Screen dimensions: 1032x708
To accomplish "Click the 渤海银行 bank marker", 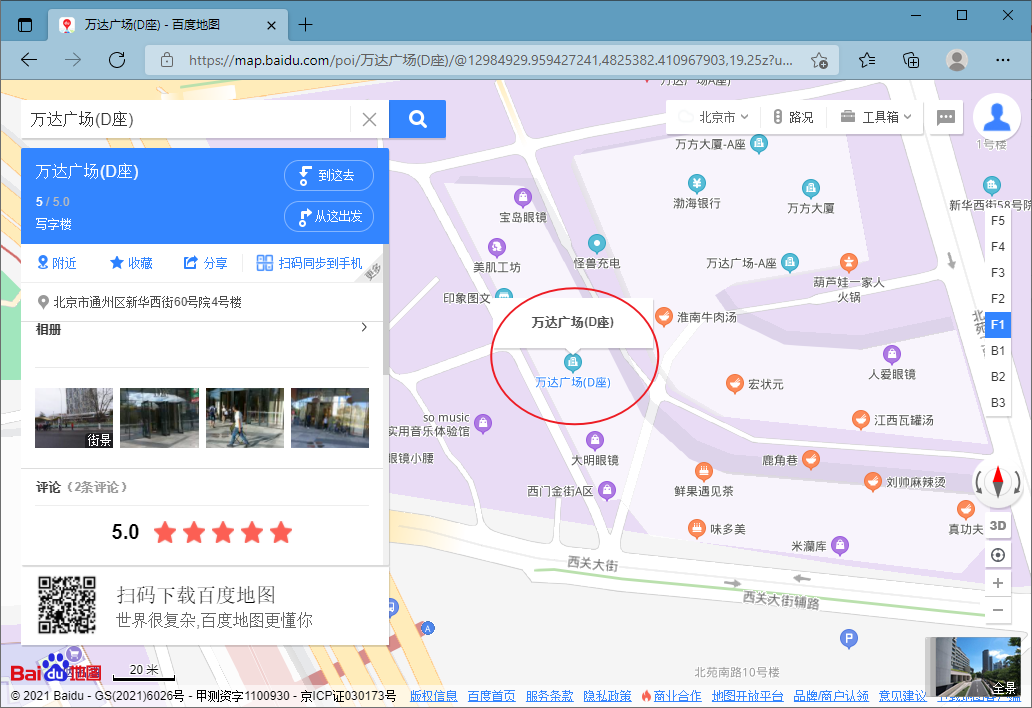I will click(696, 184).
